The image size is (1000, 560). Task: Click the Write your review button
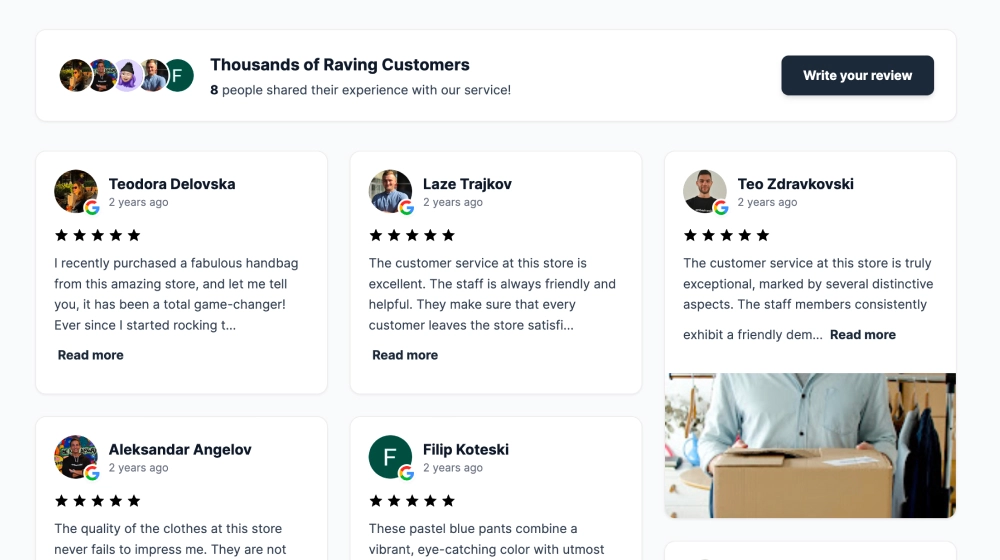pyautogui.click(x=857, y=75)
